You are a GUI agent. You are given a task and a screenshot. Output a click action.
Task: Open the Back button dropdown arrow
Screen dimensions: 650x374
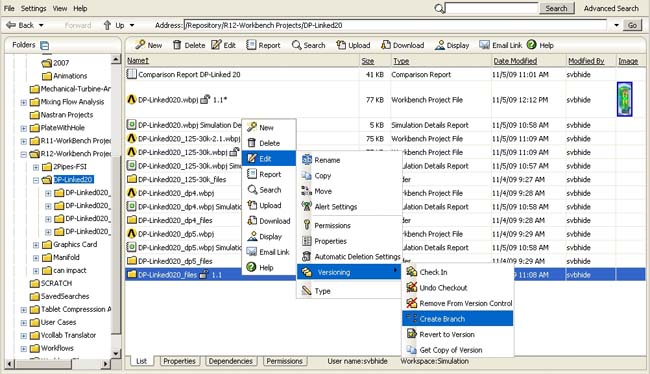[41, 25]
